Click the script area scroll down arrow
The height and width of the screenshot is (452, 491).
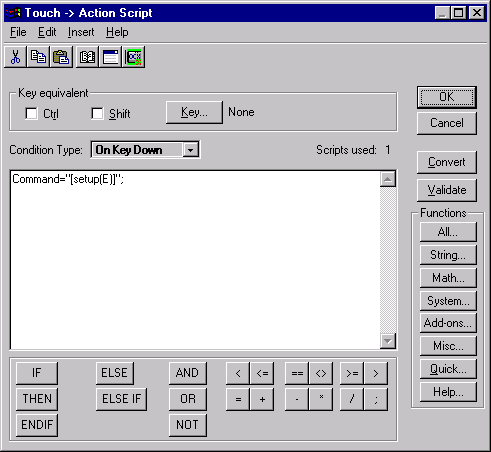[388, 341]
